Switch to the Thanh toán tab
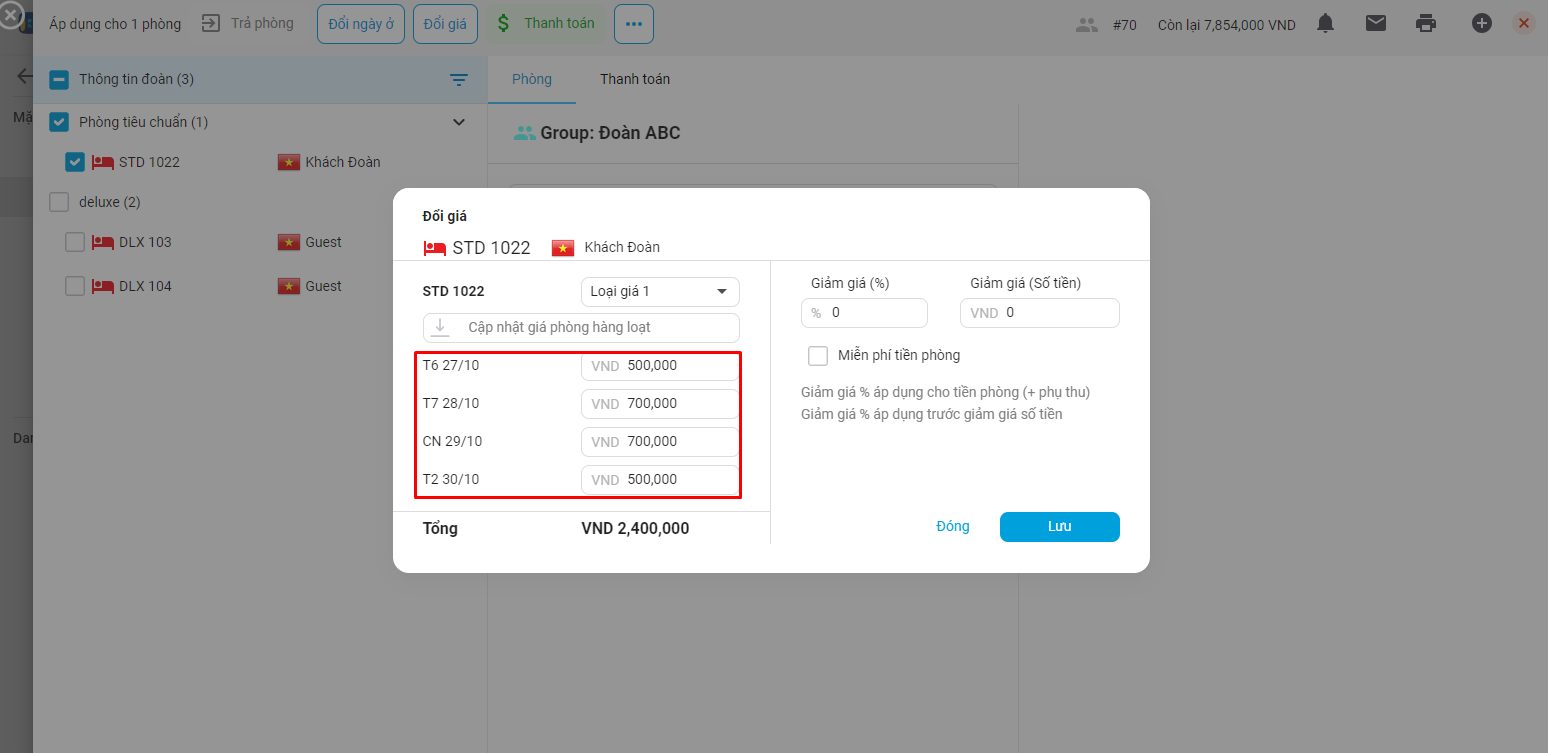1548x753 pixels. pos(635,79)
